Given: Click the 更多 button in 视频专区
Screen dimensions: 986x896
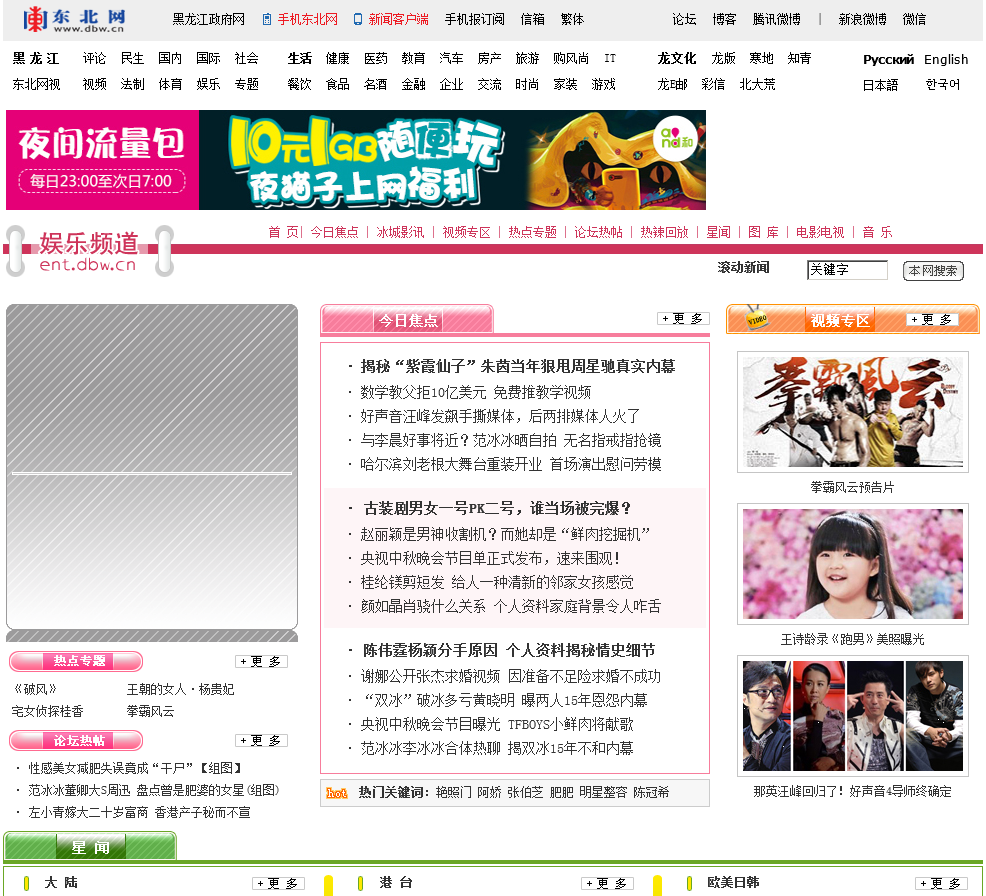Looking at the screenshot, I should pos(932,319).
